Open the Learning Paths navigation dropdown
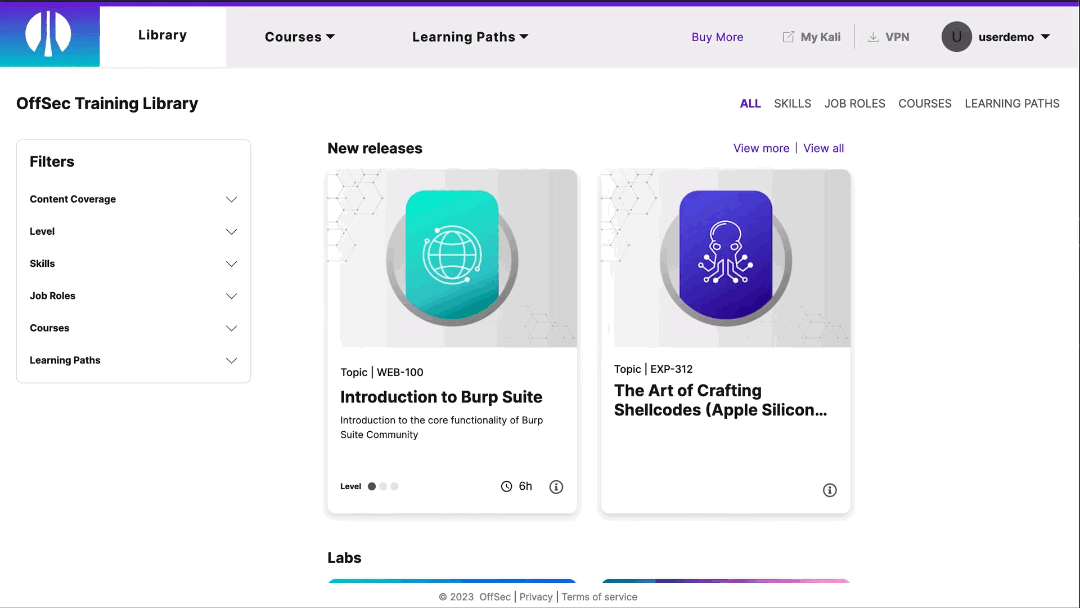The image size is (1080, 608). click(470, 36)
